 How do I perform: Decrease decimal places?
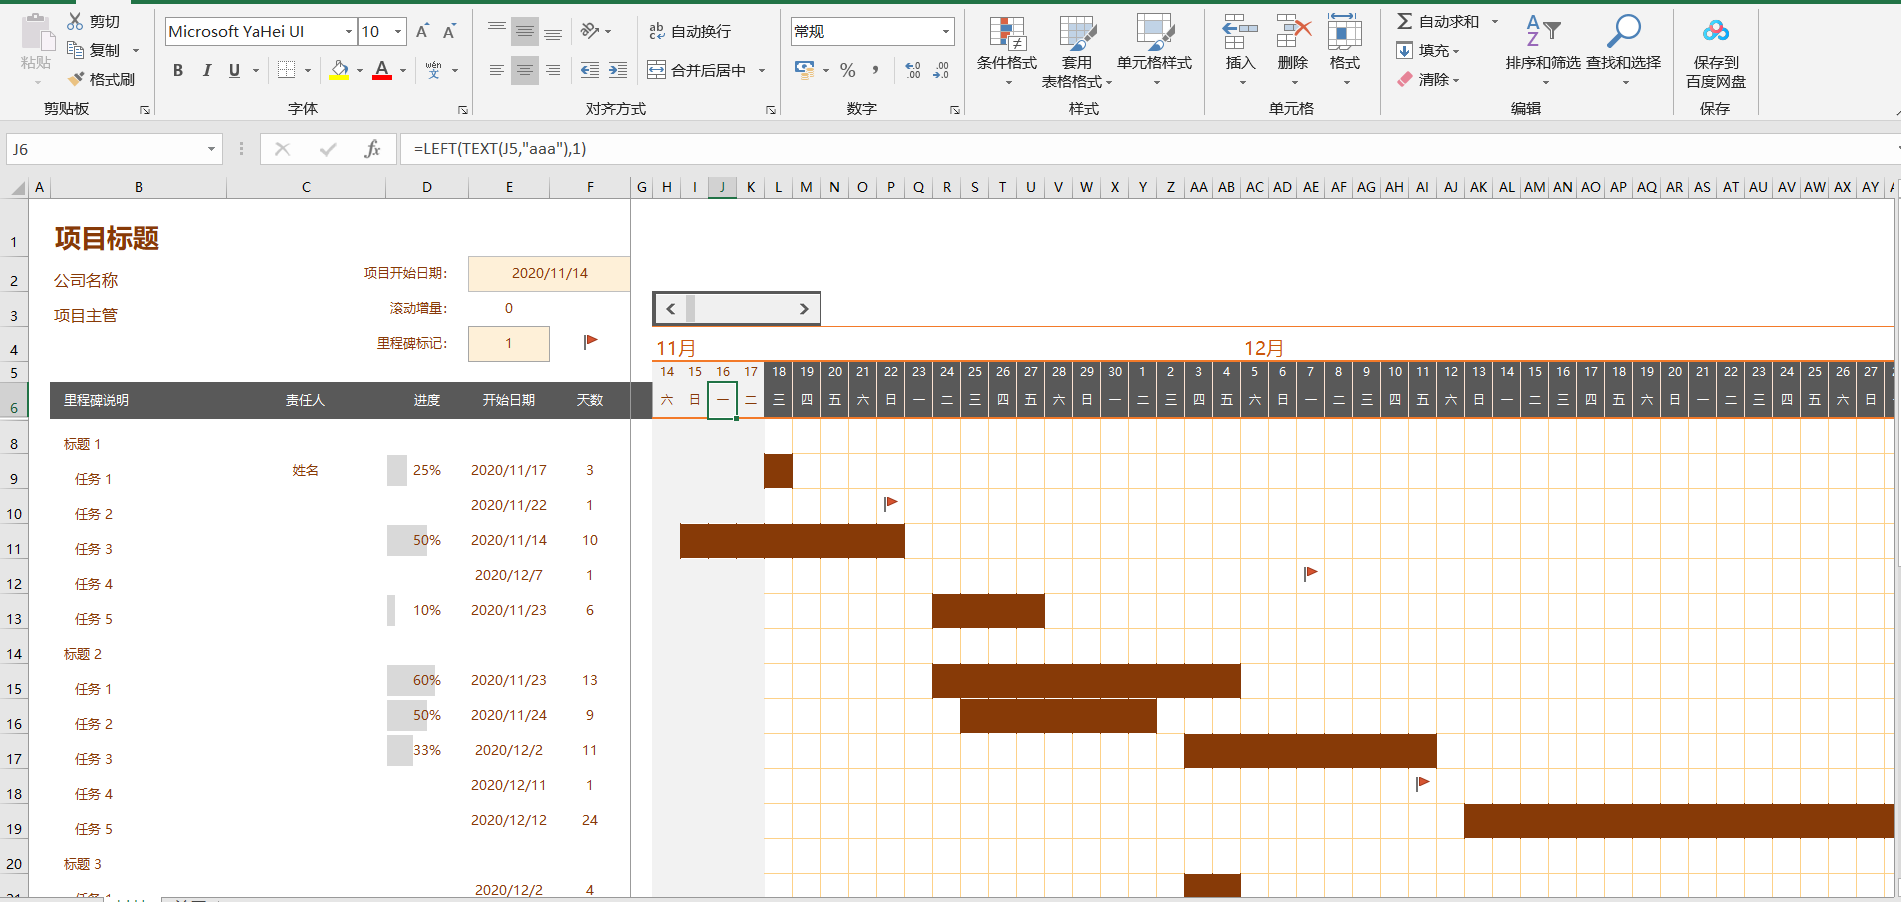pyautogui.click(x=941, y=70)
